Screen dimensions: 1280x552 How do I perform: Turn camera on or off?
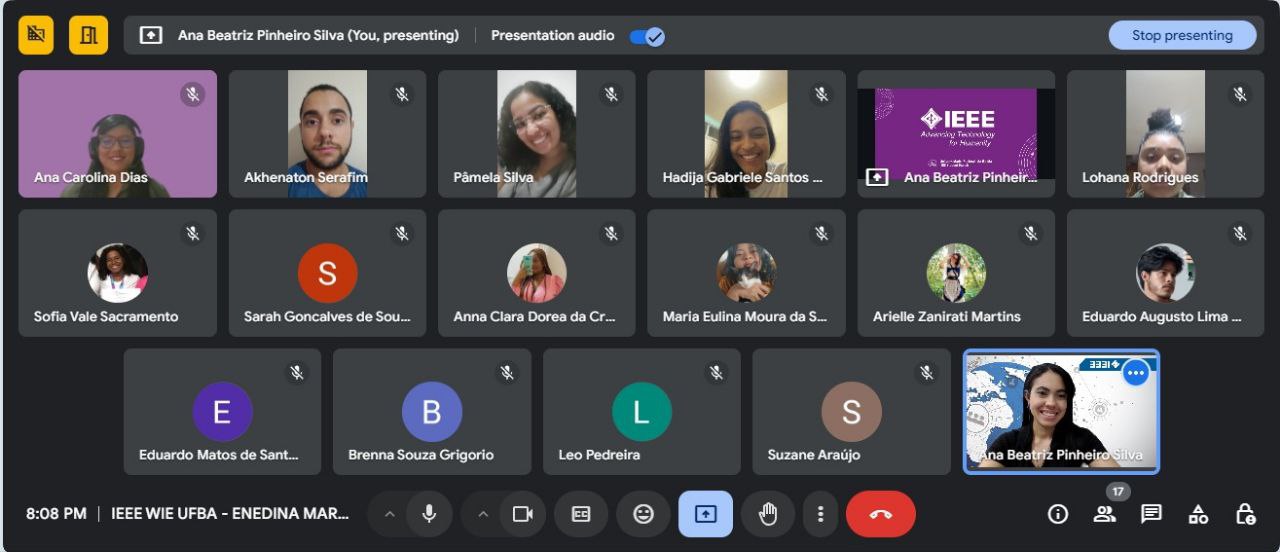coord(522,514)
